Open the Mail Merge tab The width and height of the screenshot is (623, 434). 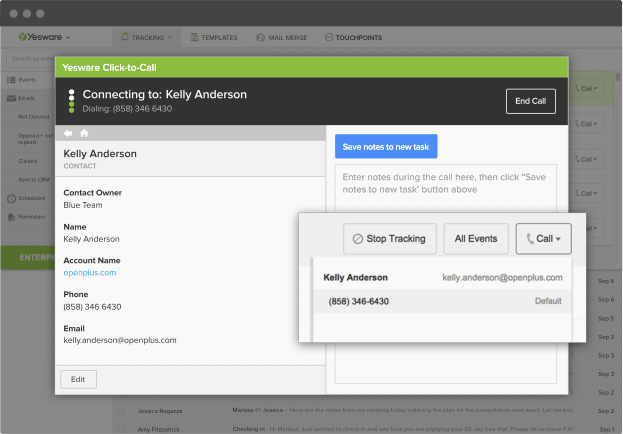(x=282, y=37)
